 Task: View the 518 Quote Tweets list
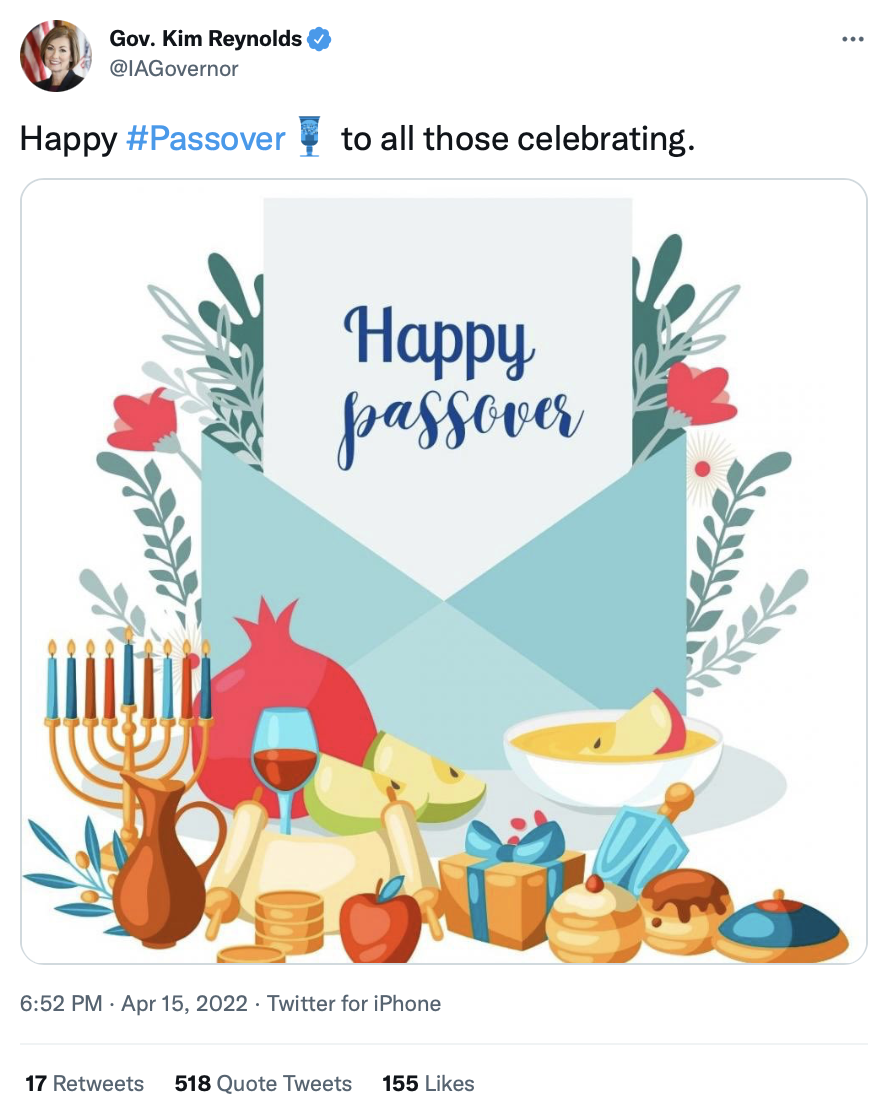(263, 1083)
